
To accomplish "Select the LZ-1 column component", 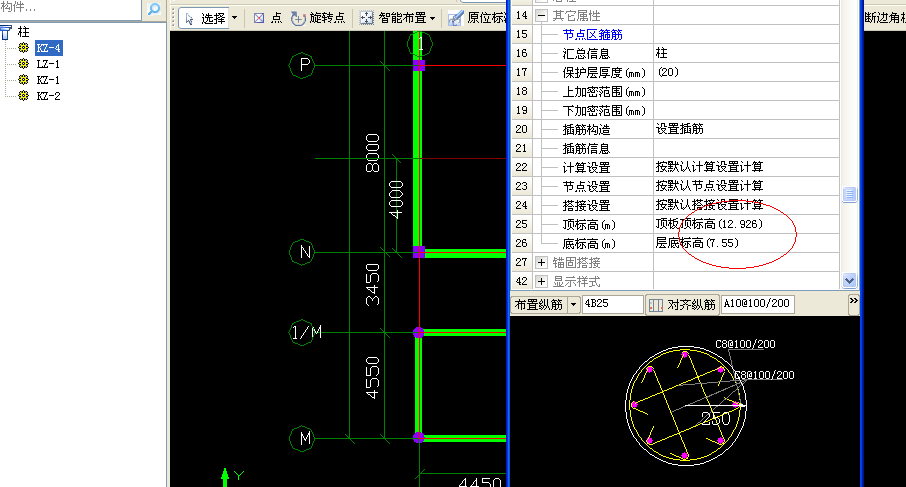I will coord(48,64).
